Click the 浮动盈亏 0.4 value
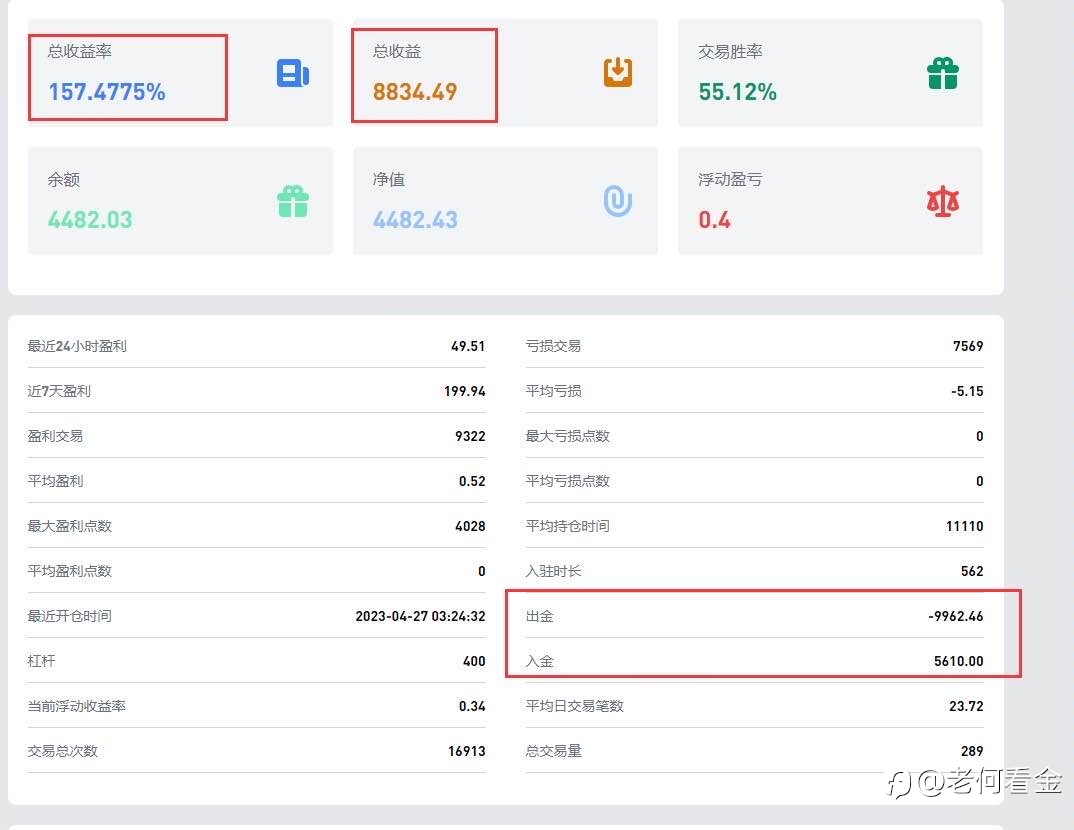The width and height of the screenshot is (1074, 830). pyautogui.click(x=714, y=220)
